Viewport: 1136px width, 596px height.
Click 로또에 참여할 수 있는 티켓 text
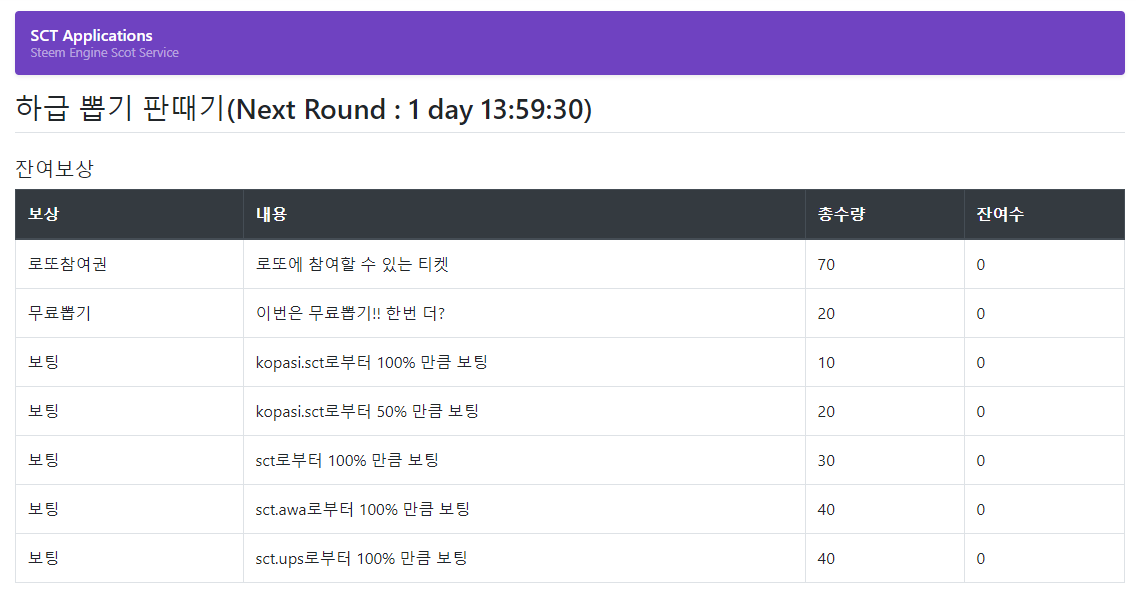click(x=352, y=264)
